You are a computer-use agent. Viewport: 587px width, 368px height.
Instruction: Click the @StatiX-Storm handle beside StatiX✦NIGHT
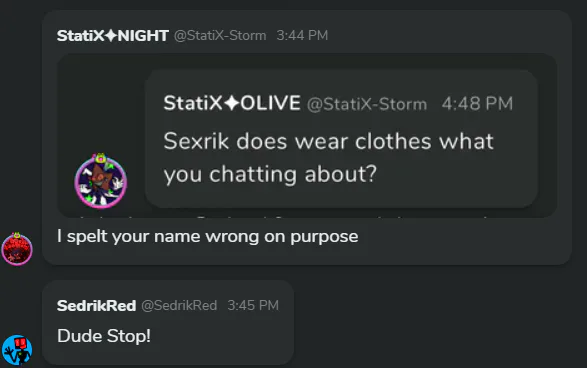[220, 36]
